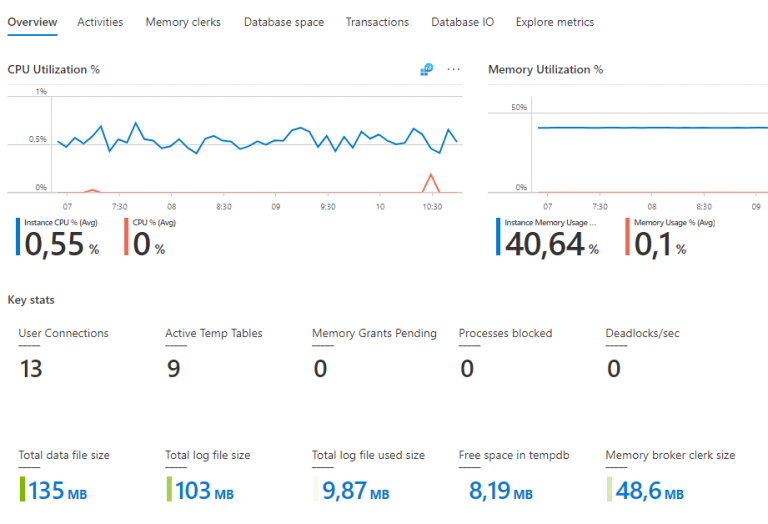Go to the Transactions tab

377,22
